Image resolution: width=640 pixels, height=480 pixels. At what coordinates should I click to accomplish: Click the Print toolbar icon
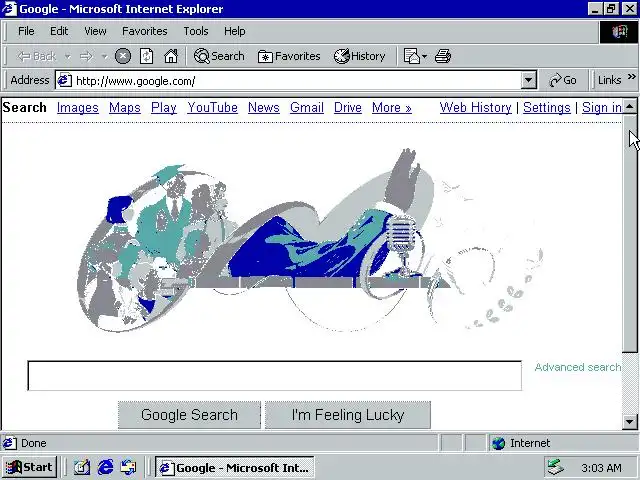tap(442, 56)
